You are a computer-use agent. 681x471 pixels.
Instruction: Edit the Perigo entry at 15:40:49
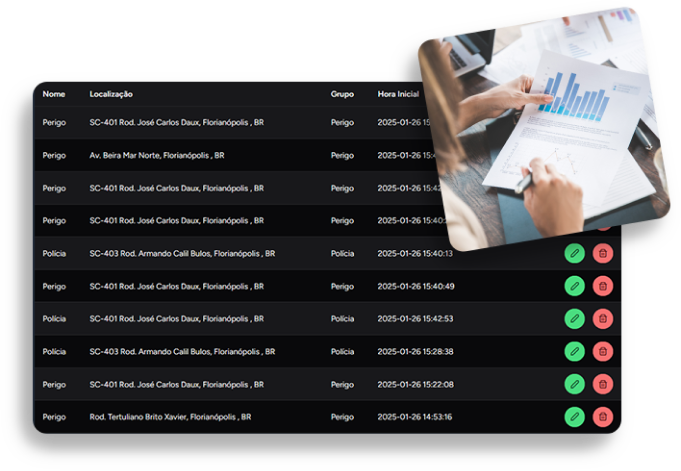tap(574, 286)
